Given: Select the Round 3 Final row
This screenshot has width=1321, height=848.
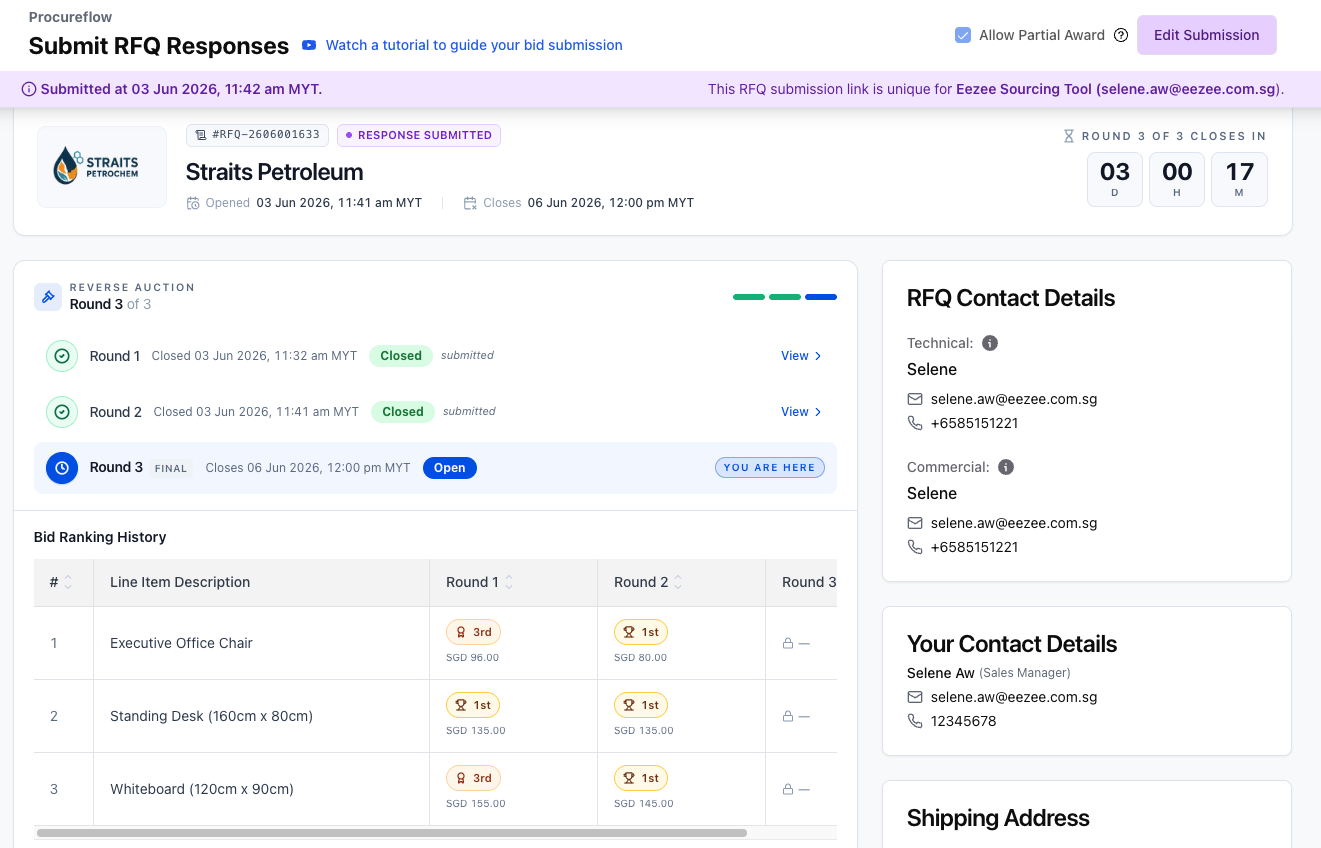Looking at the screenshot, I should pos(435,468).
